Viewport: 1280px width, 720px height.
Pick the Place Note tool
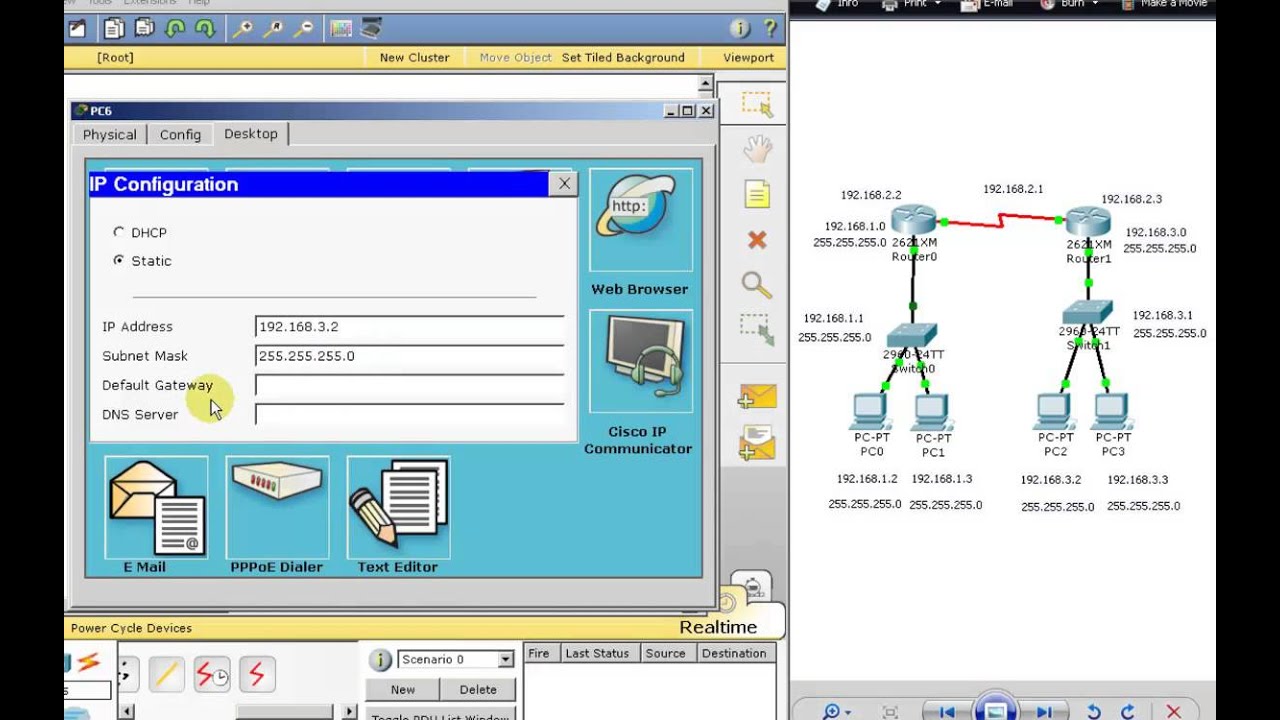757,195
